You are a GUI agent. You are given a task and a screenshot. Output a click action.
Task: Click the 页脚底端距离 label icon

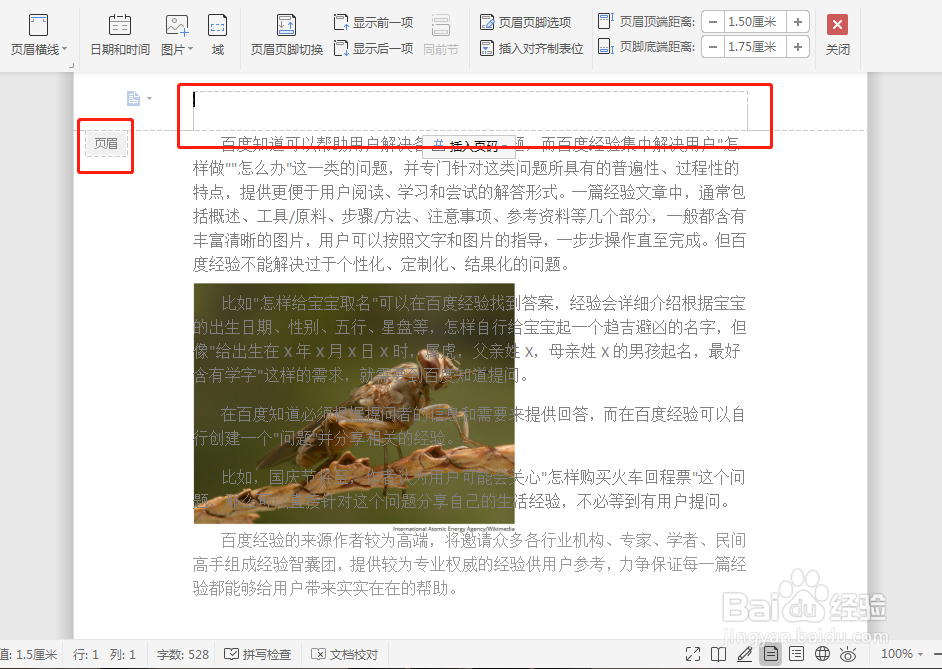(606, 46)
